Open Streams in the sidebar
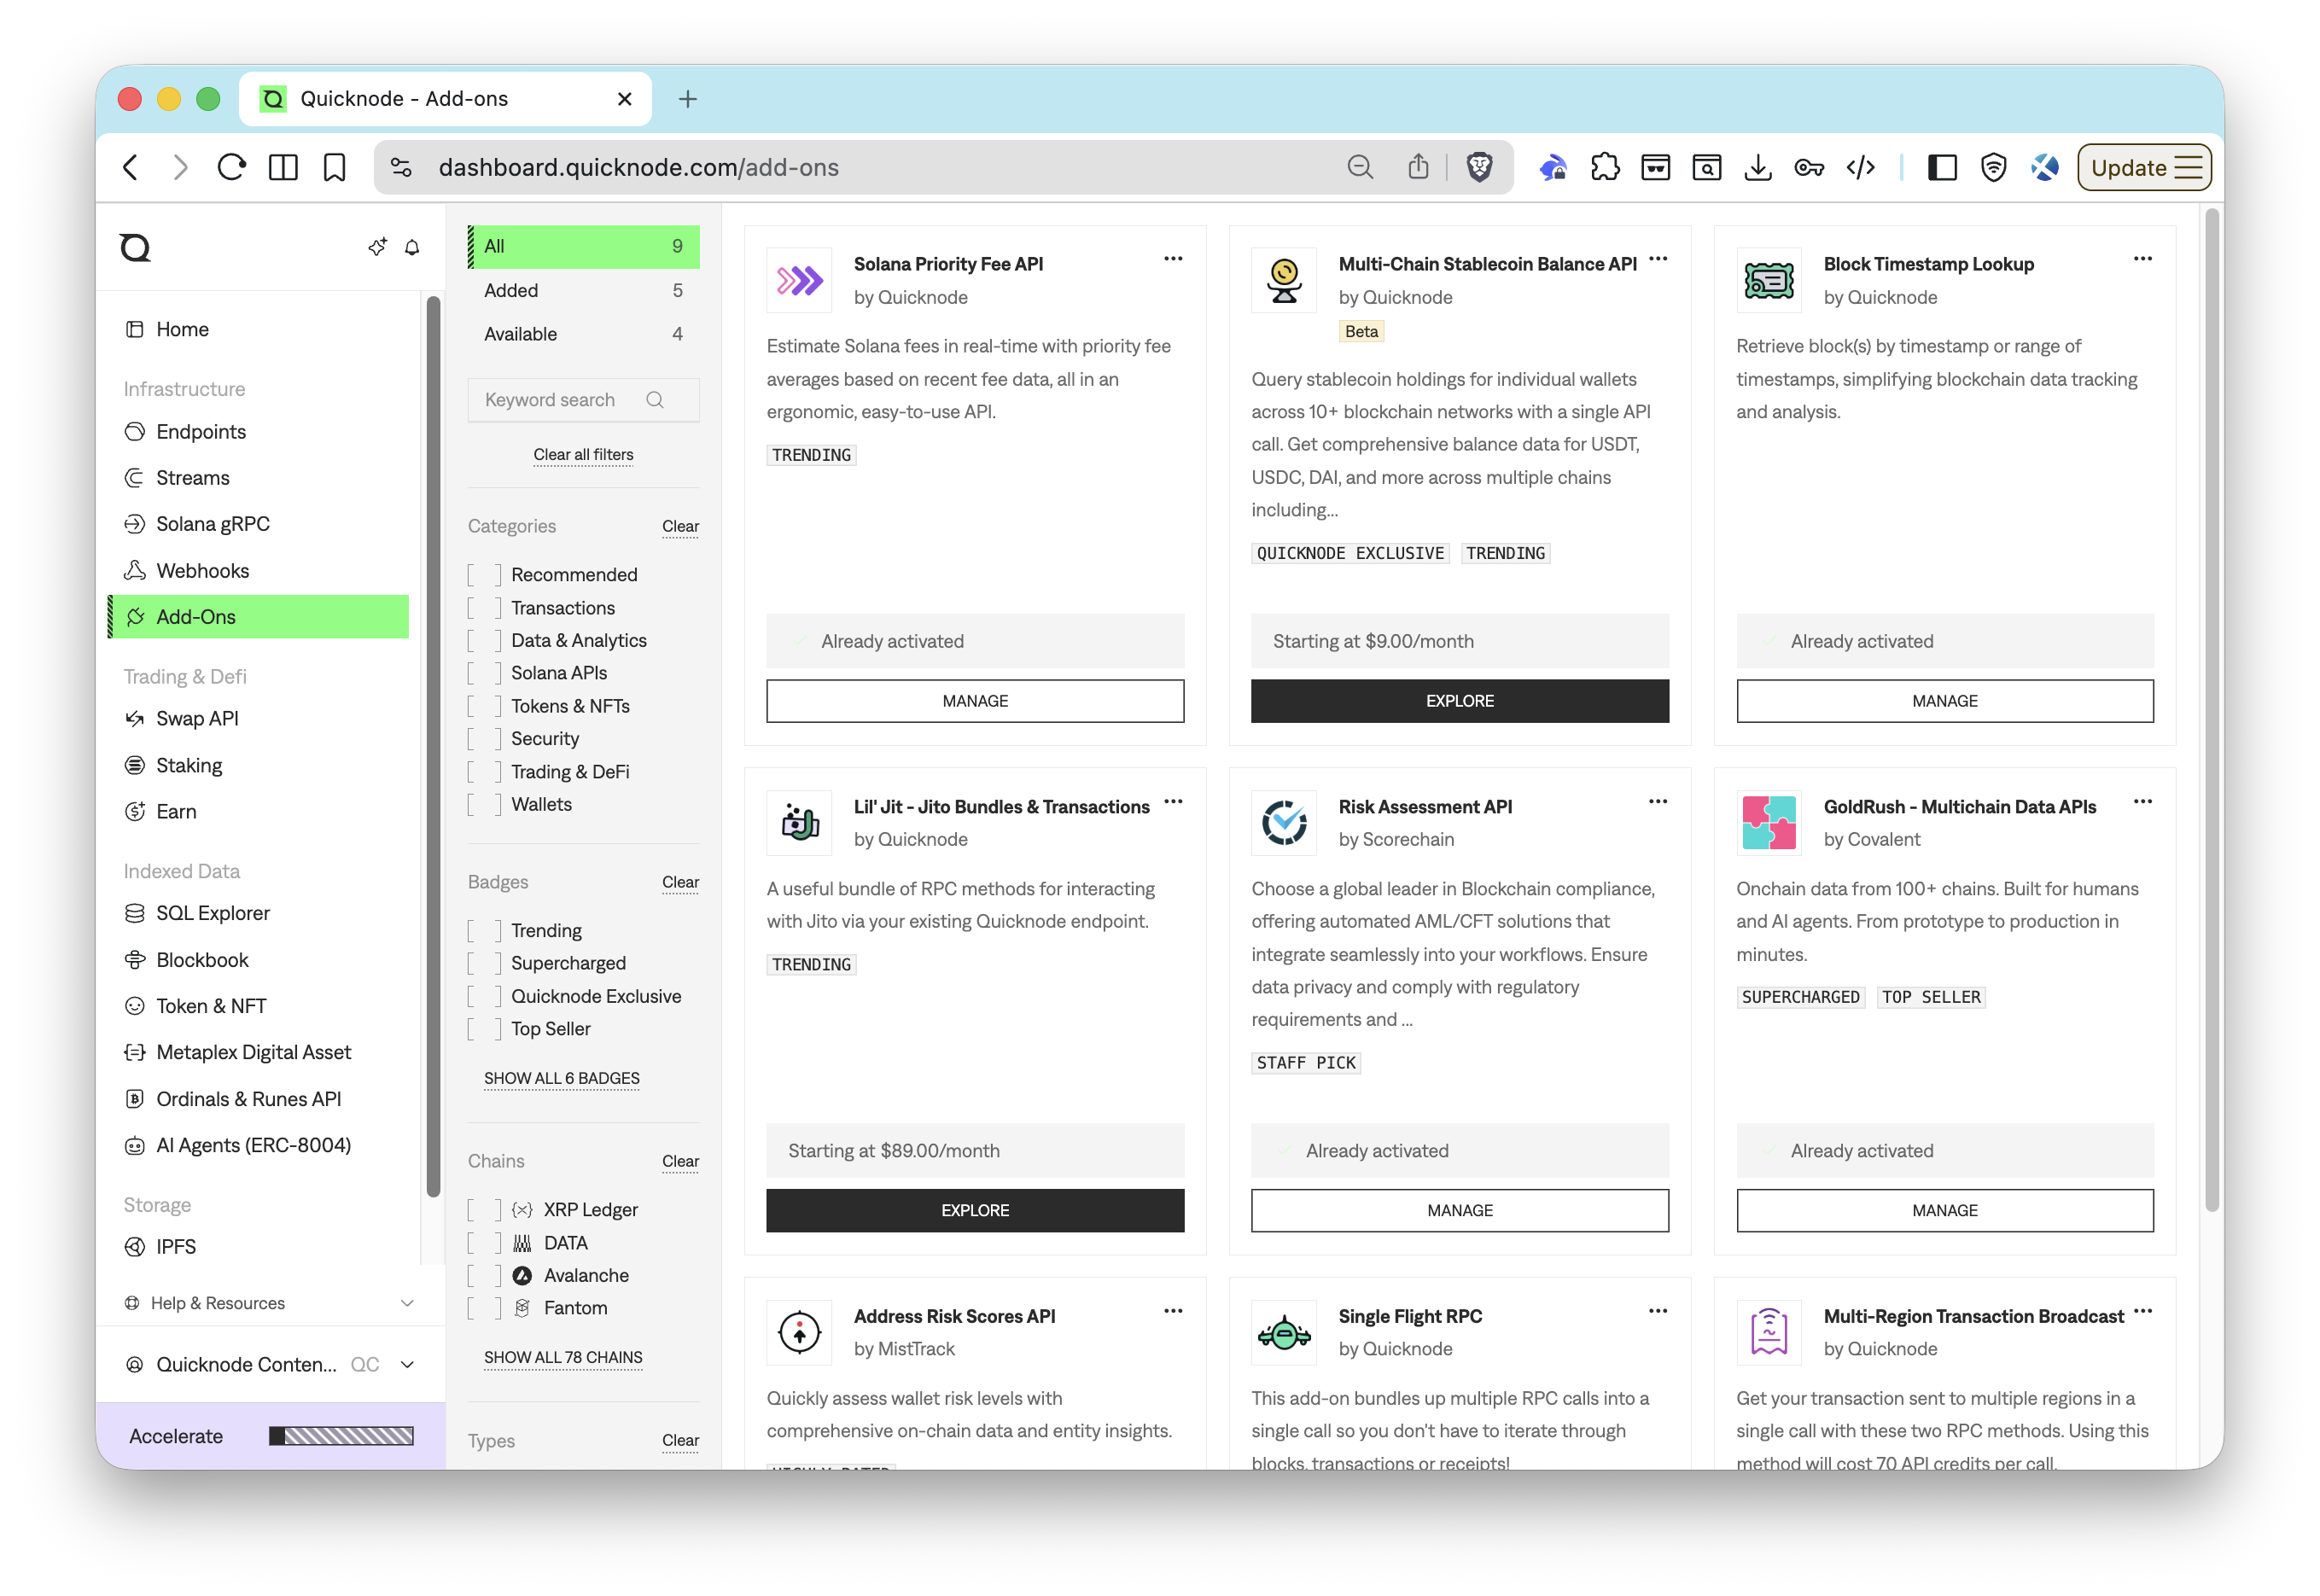 point(259,477)
